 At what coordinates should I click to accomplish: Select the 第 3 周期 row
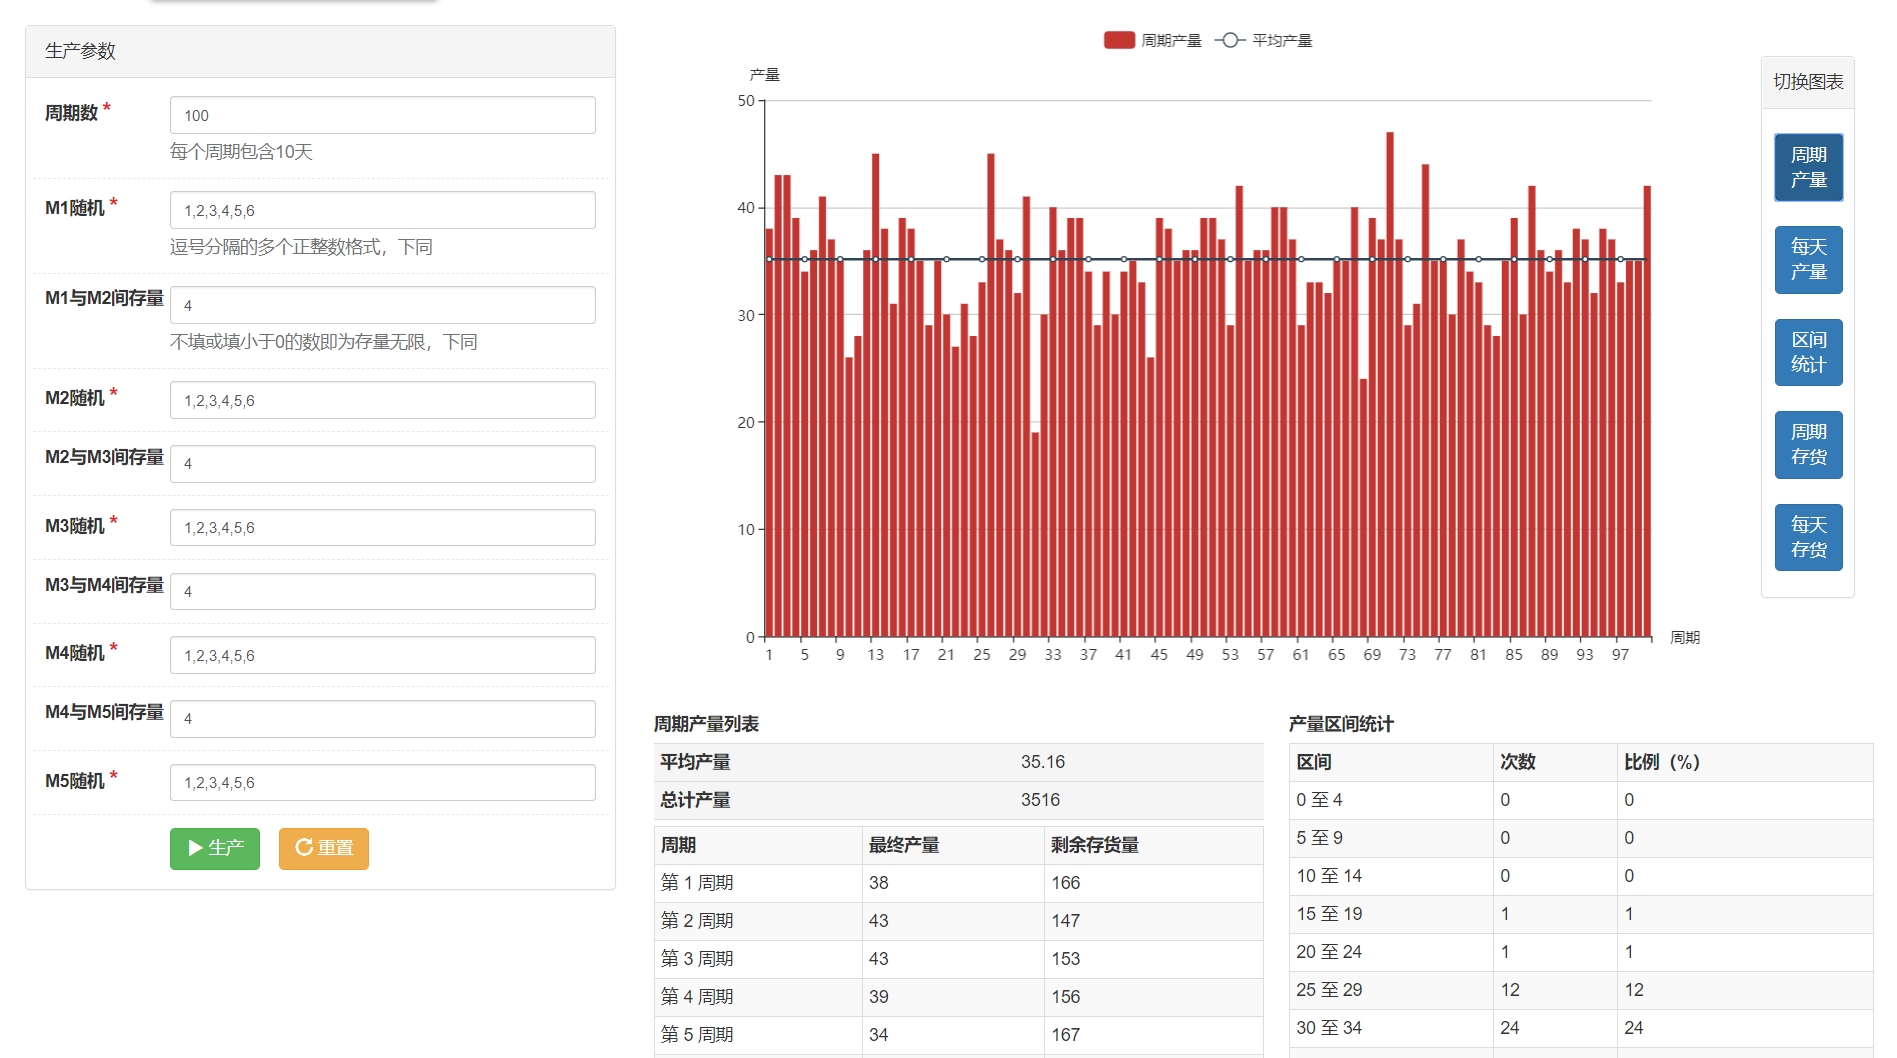(x=958, y=959)
